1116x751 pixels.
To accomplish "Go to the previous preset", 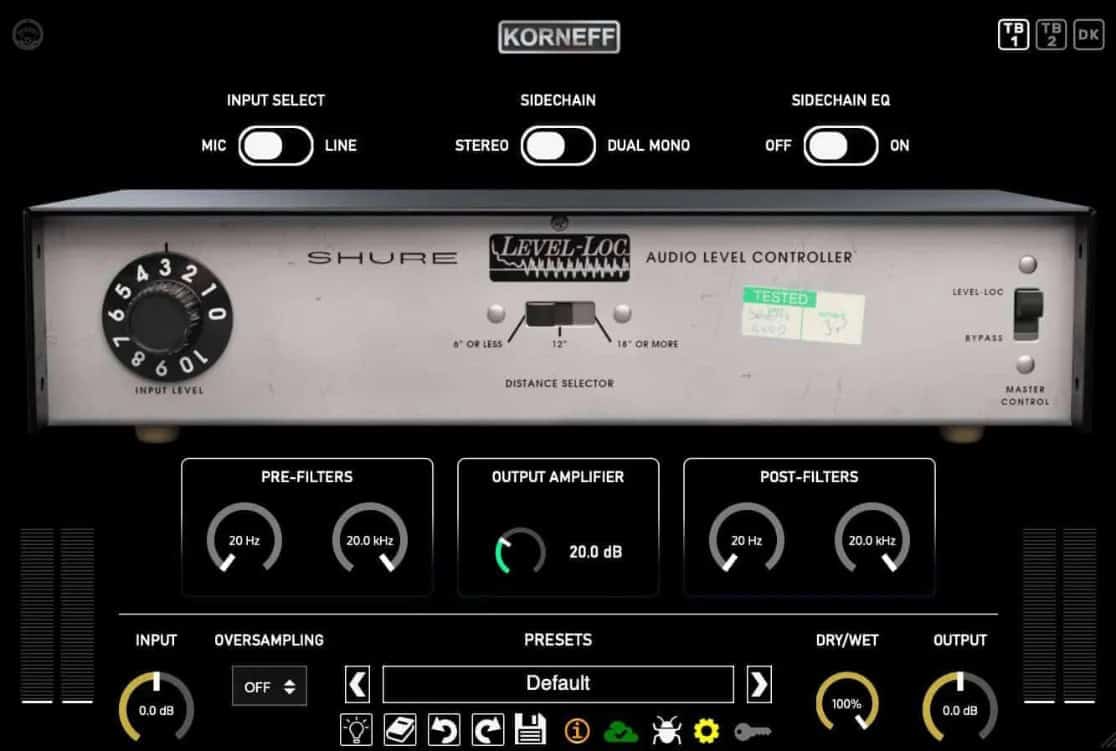I will click(x=357, y=684).
